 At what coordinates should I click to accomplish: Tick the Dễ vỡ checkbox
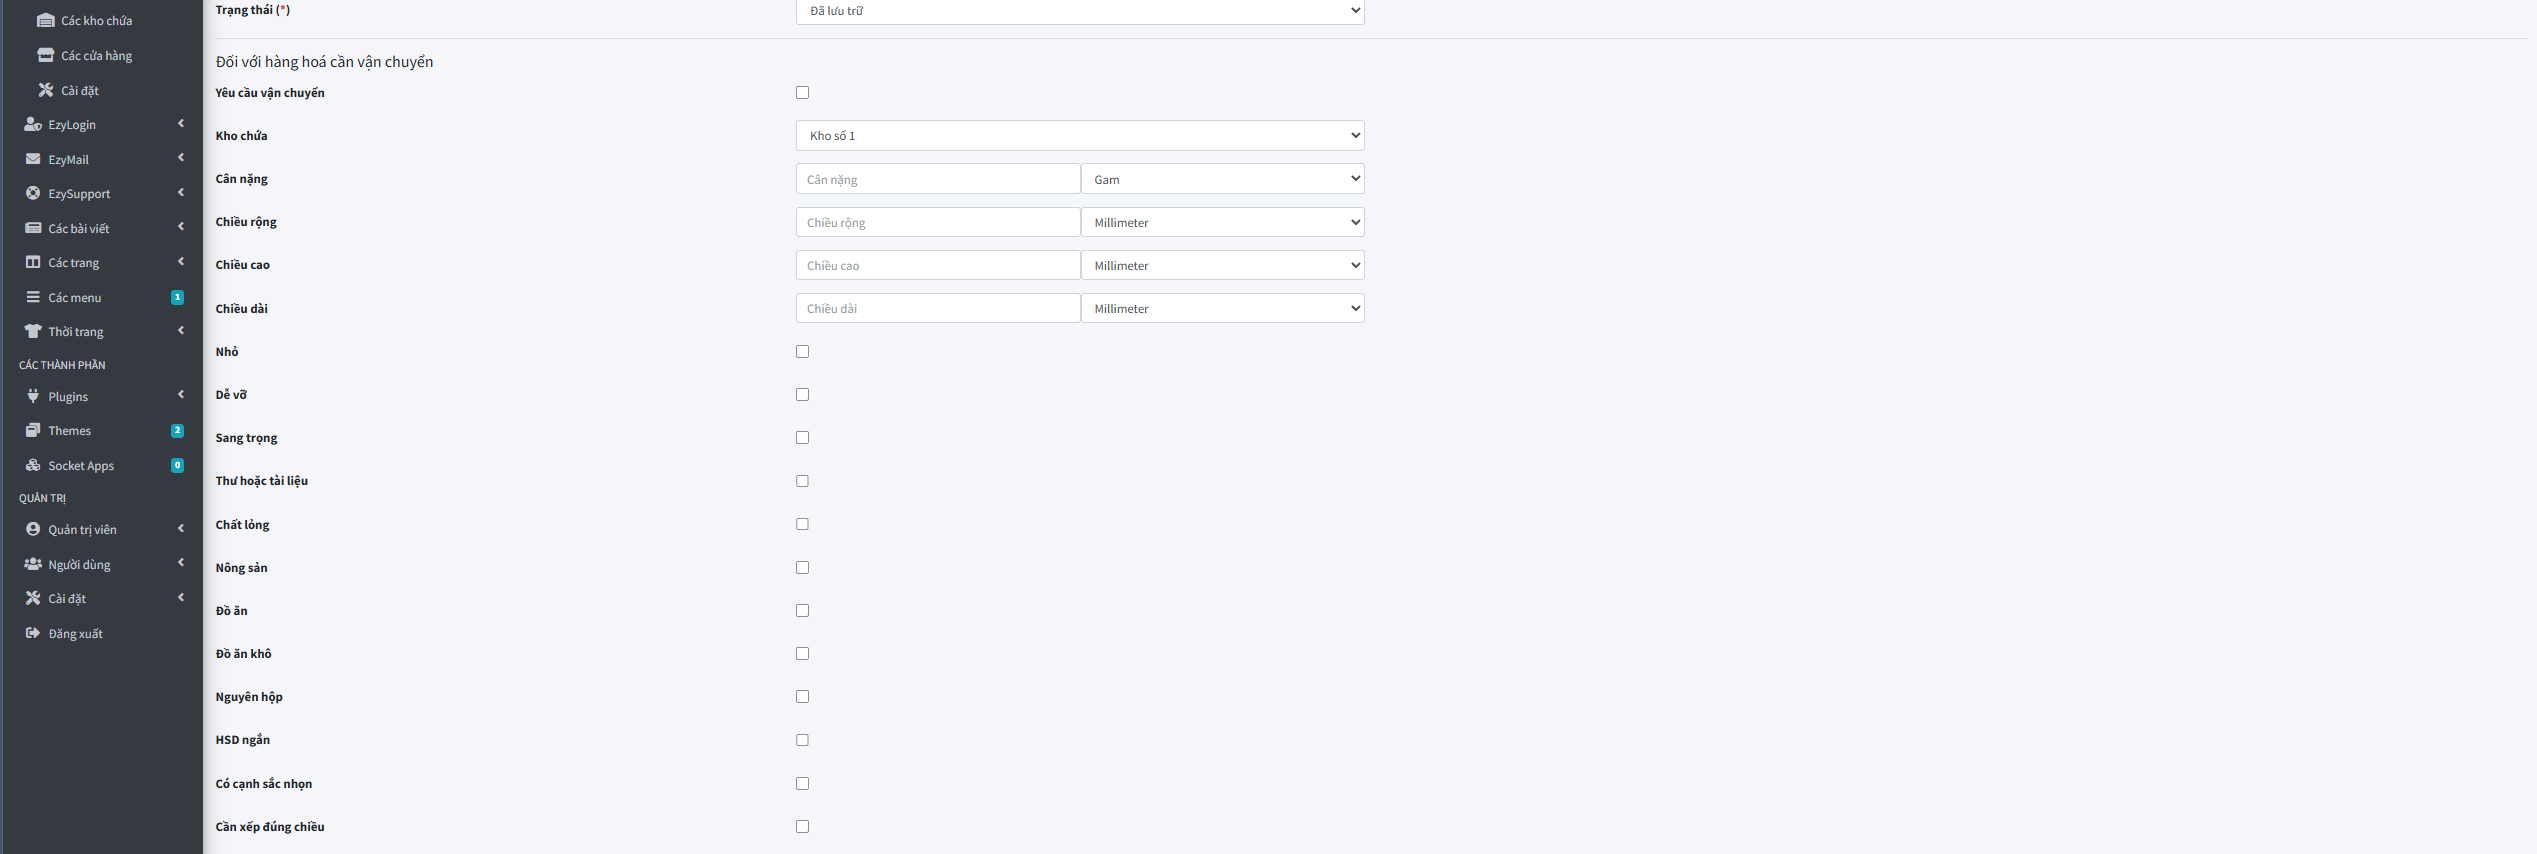pyautogui.click(x=802, y=395)
